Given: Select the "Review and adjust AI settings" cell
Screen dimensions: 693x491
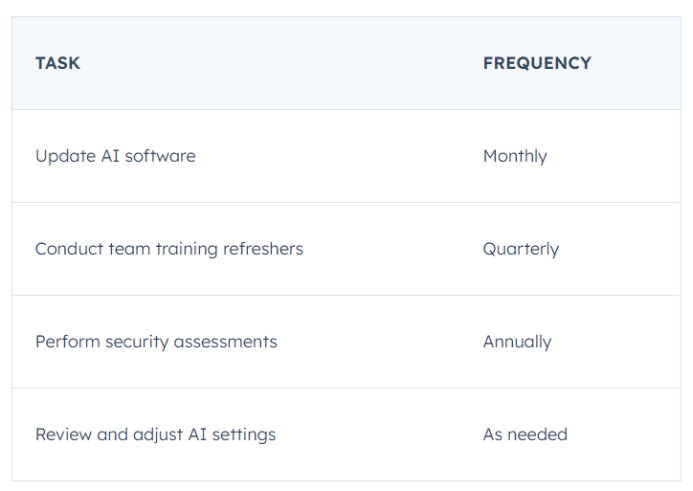Looking at the screenshot, I should [x=155, y=435].
